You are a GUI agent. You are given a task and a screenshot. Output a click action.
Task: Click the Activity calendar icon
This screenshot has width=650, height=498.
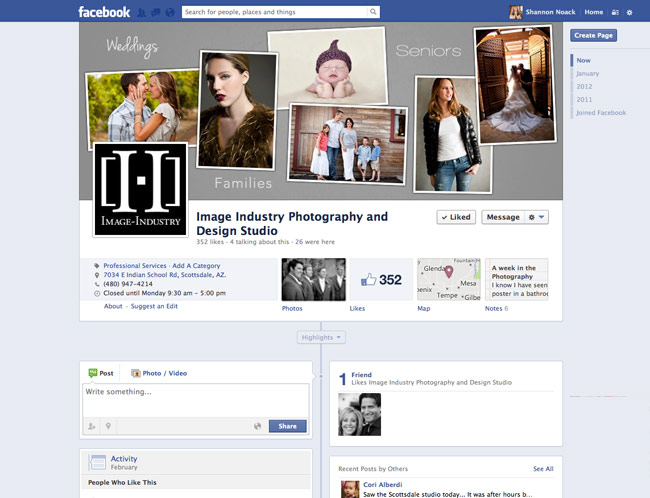pyautogui.click(x=98, y=462)
